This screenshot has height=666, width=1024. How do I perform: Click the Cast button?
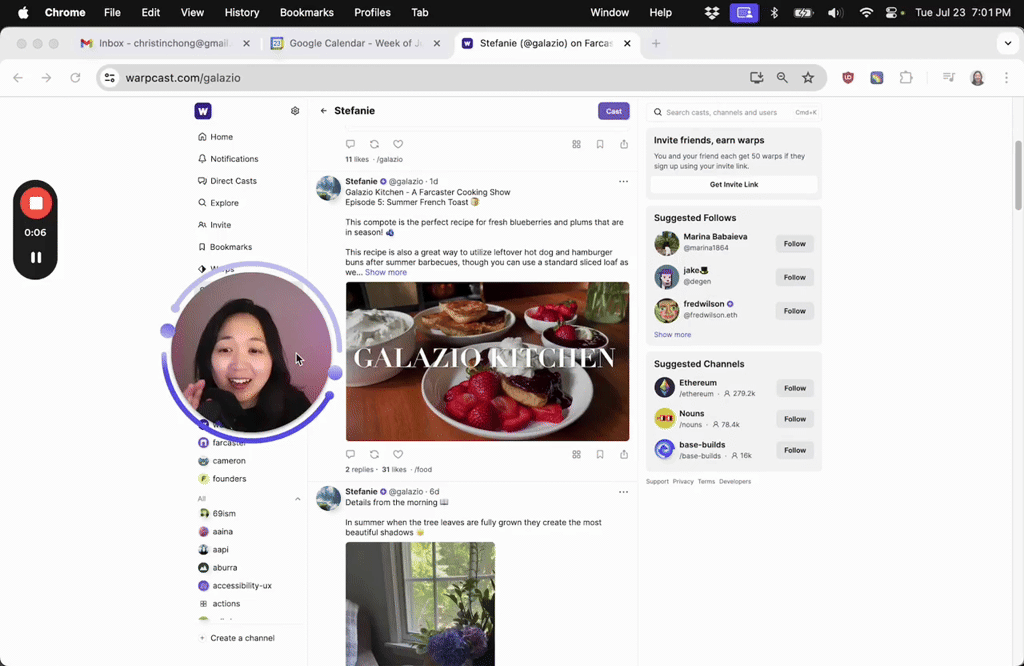614,111
